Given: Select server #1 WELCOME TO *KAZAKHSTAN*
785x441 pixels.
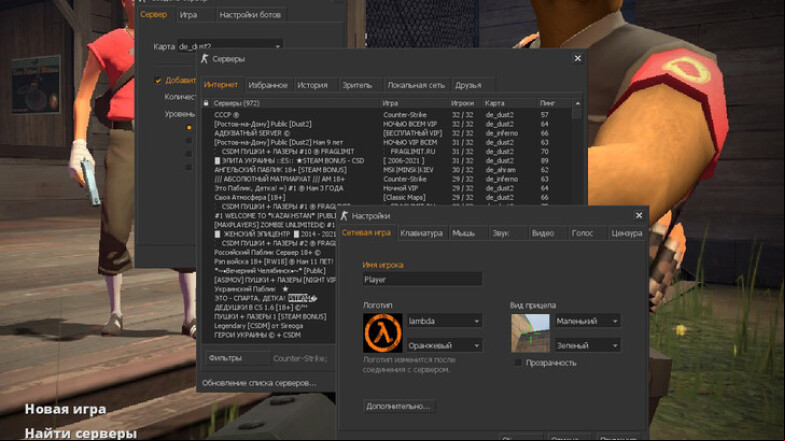Looking at the screenshot, I should [x=269, y=216].
